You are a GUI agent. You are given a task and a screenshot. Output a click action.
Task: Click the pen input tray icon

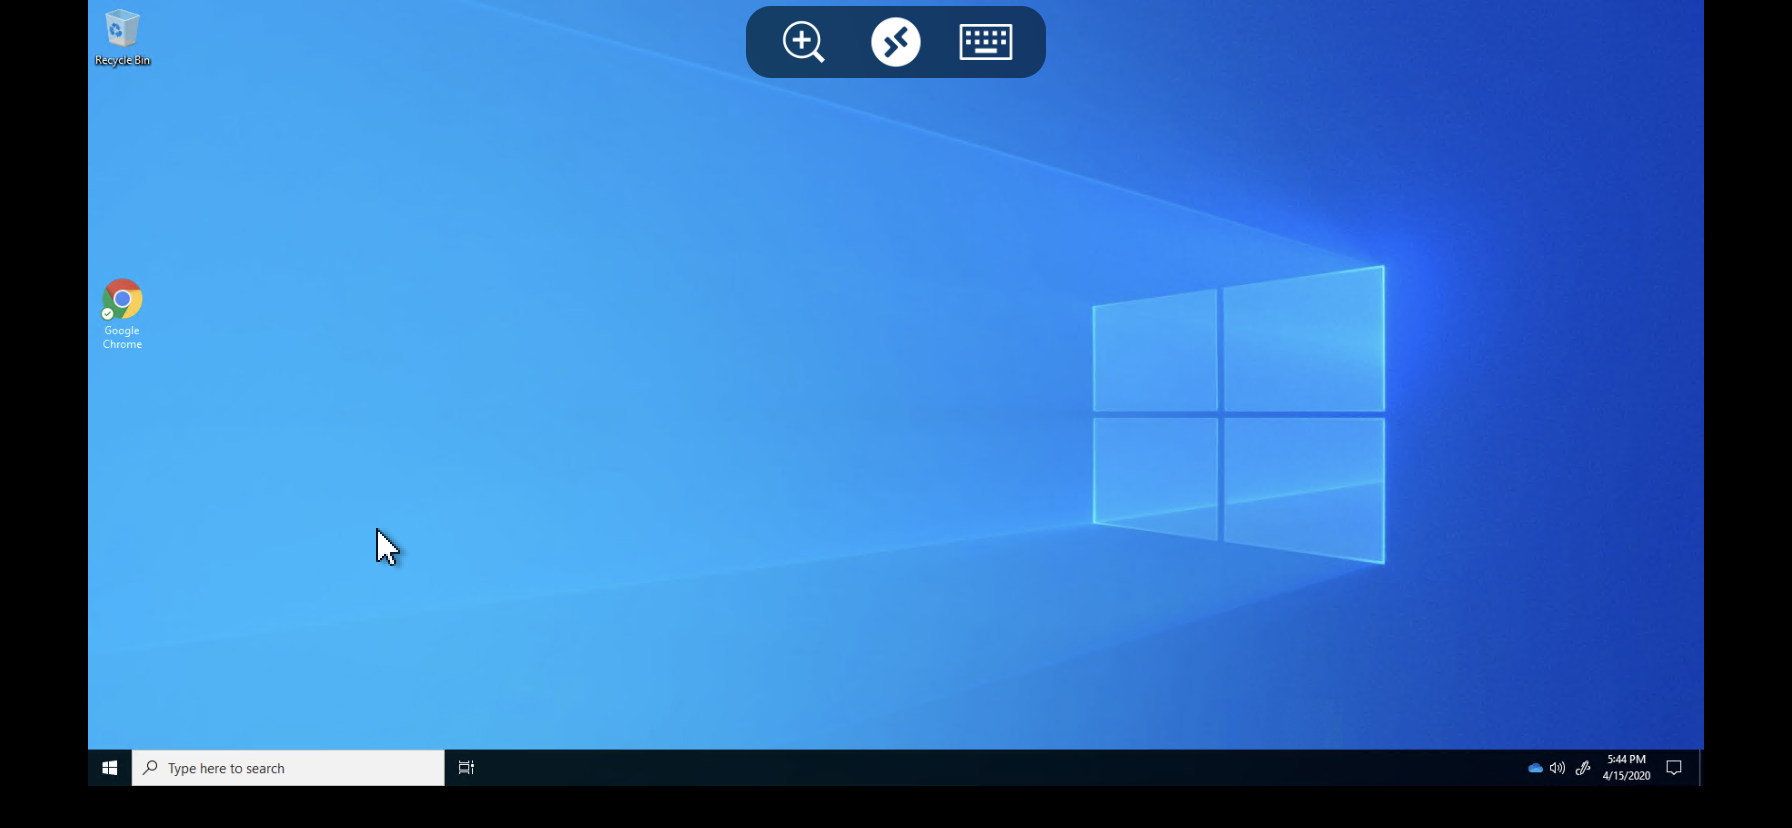(1583, 768)
